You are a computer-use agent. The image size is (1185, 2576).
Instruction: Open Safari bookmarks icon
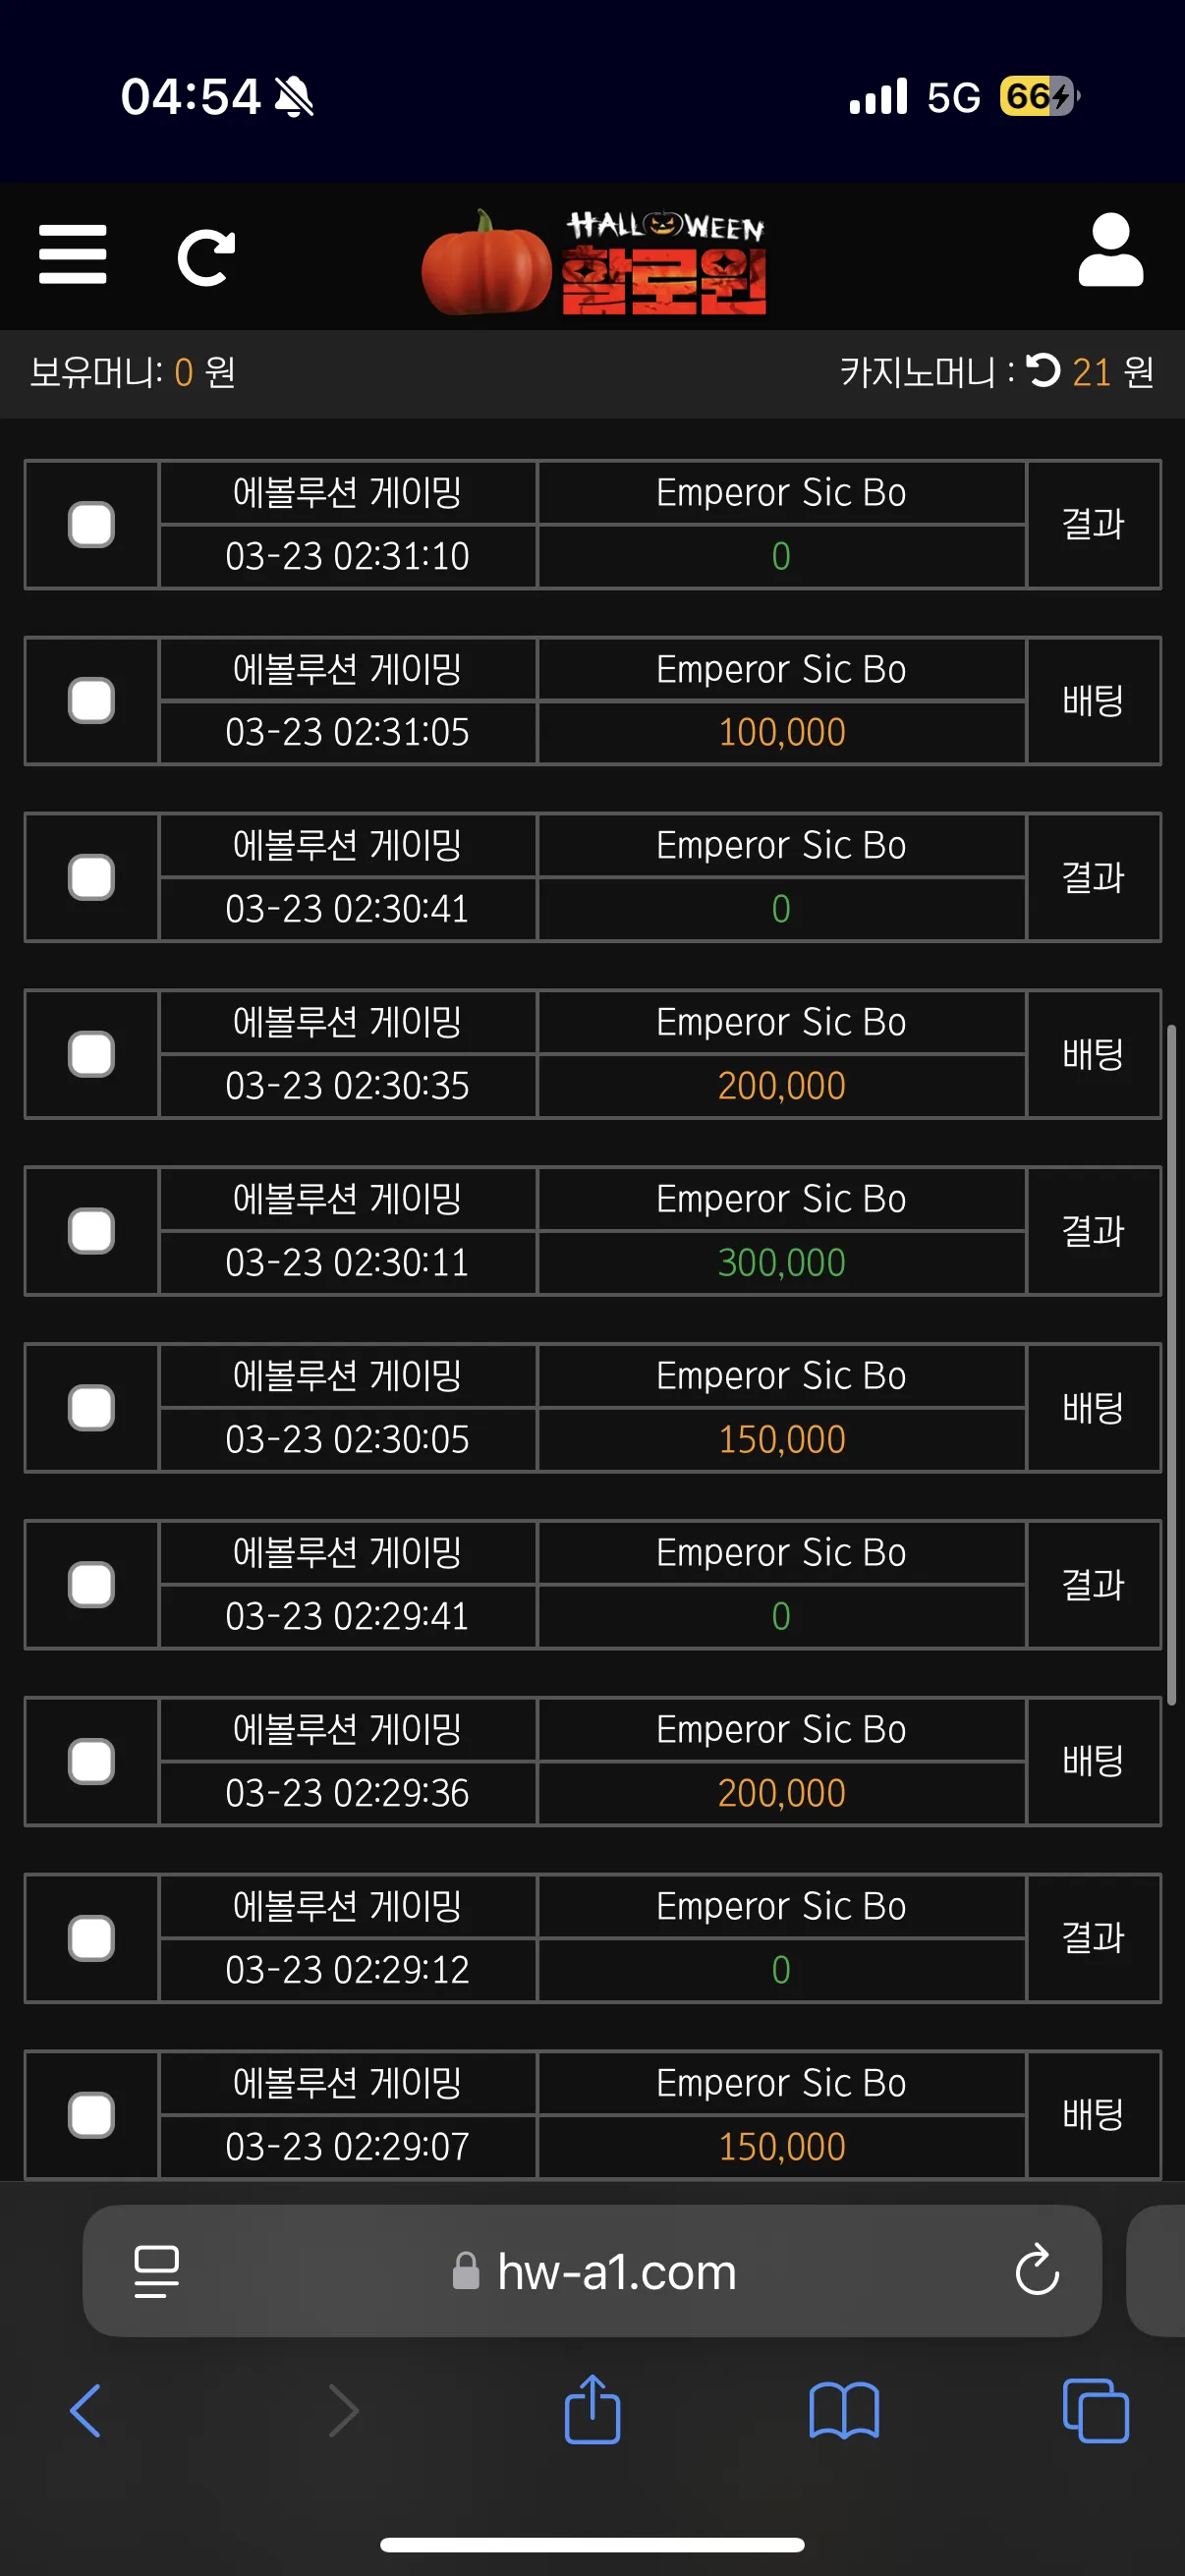844,2411
